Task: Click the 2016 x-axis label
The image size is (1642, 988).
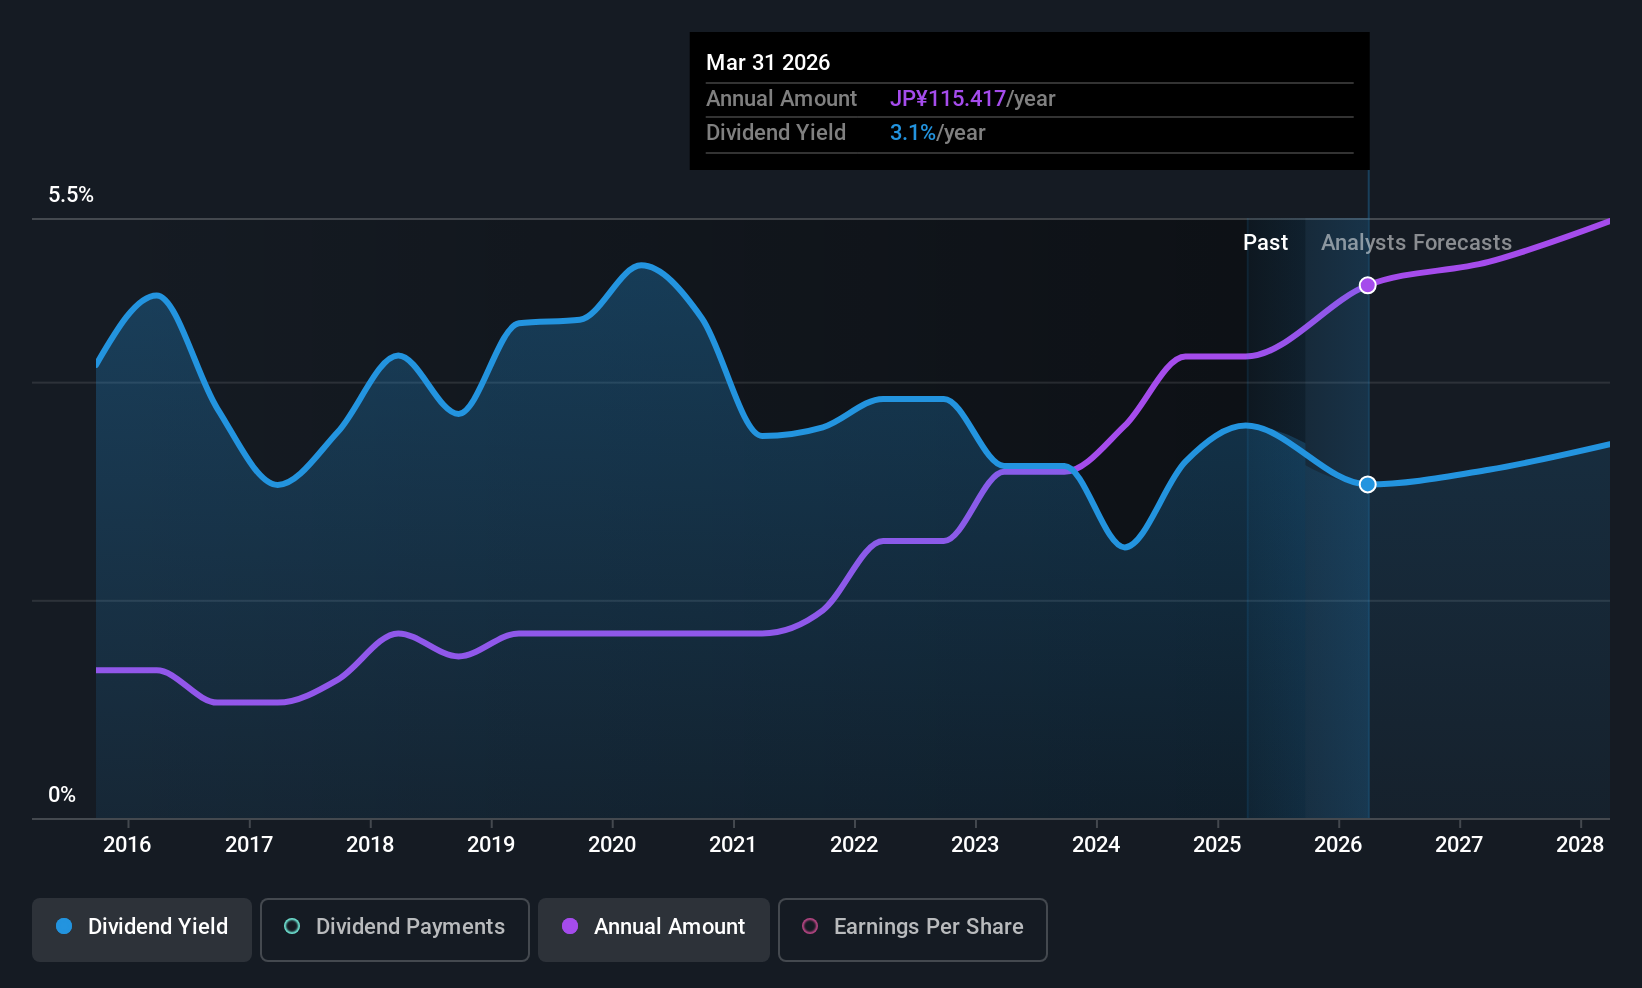Action: [x=127, y=845]
